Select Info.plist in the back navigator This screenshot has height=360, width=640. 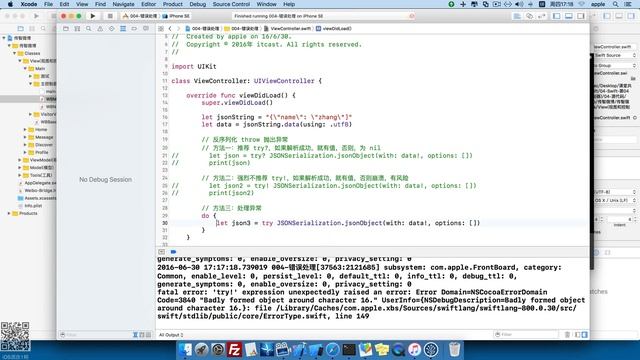coord(33,206)
